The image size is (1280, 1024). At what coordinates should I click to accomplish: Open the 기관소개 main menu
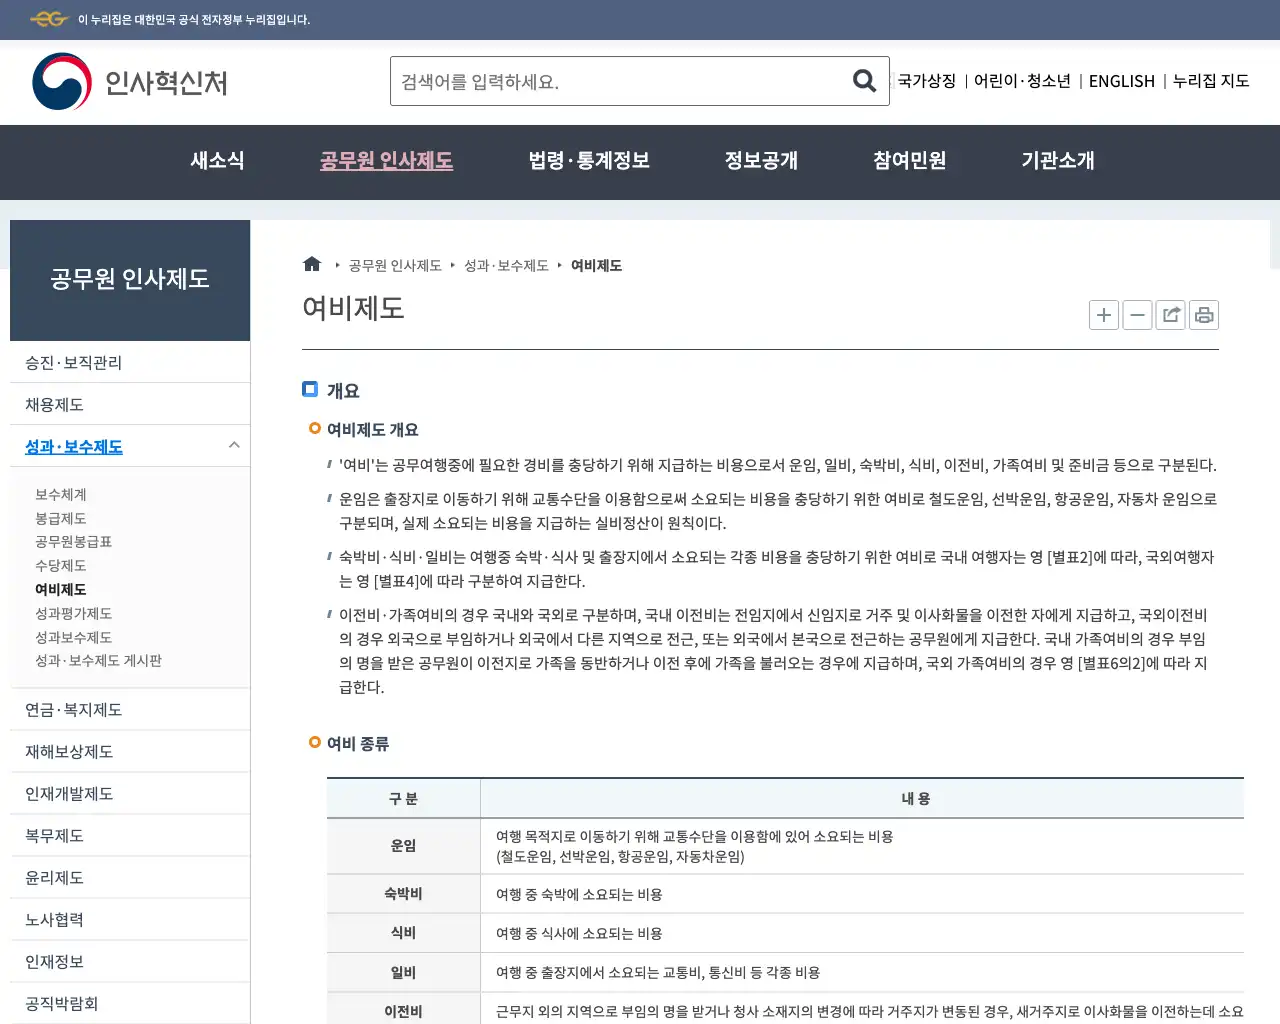pyautogui.click(x=1058, y=161)
